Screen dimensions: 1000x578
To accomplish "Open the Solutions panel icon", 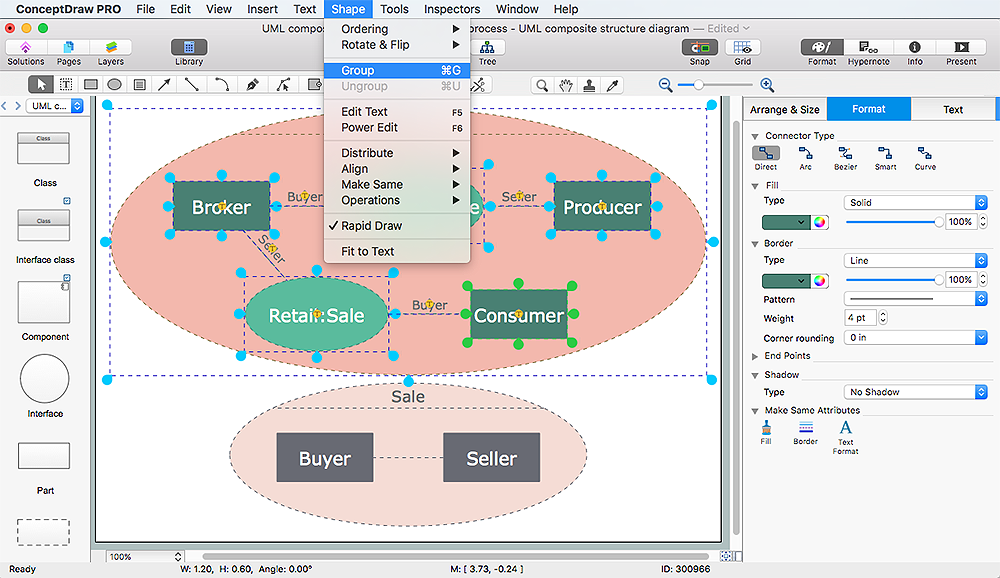I will tap(25, 48).
